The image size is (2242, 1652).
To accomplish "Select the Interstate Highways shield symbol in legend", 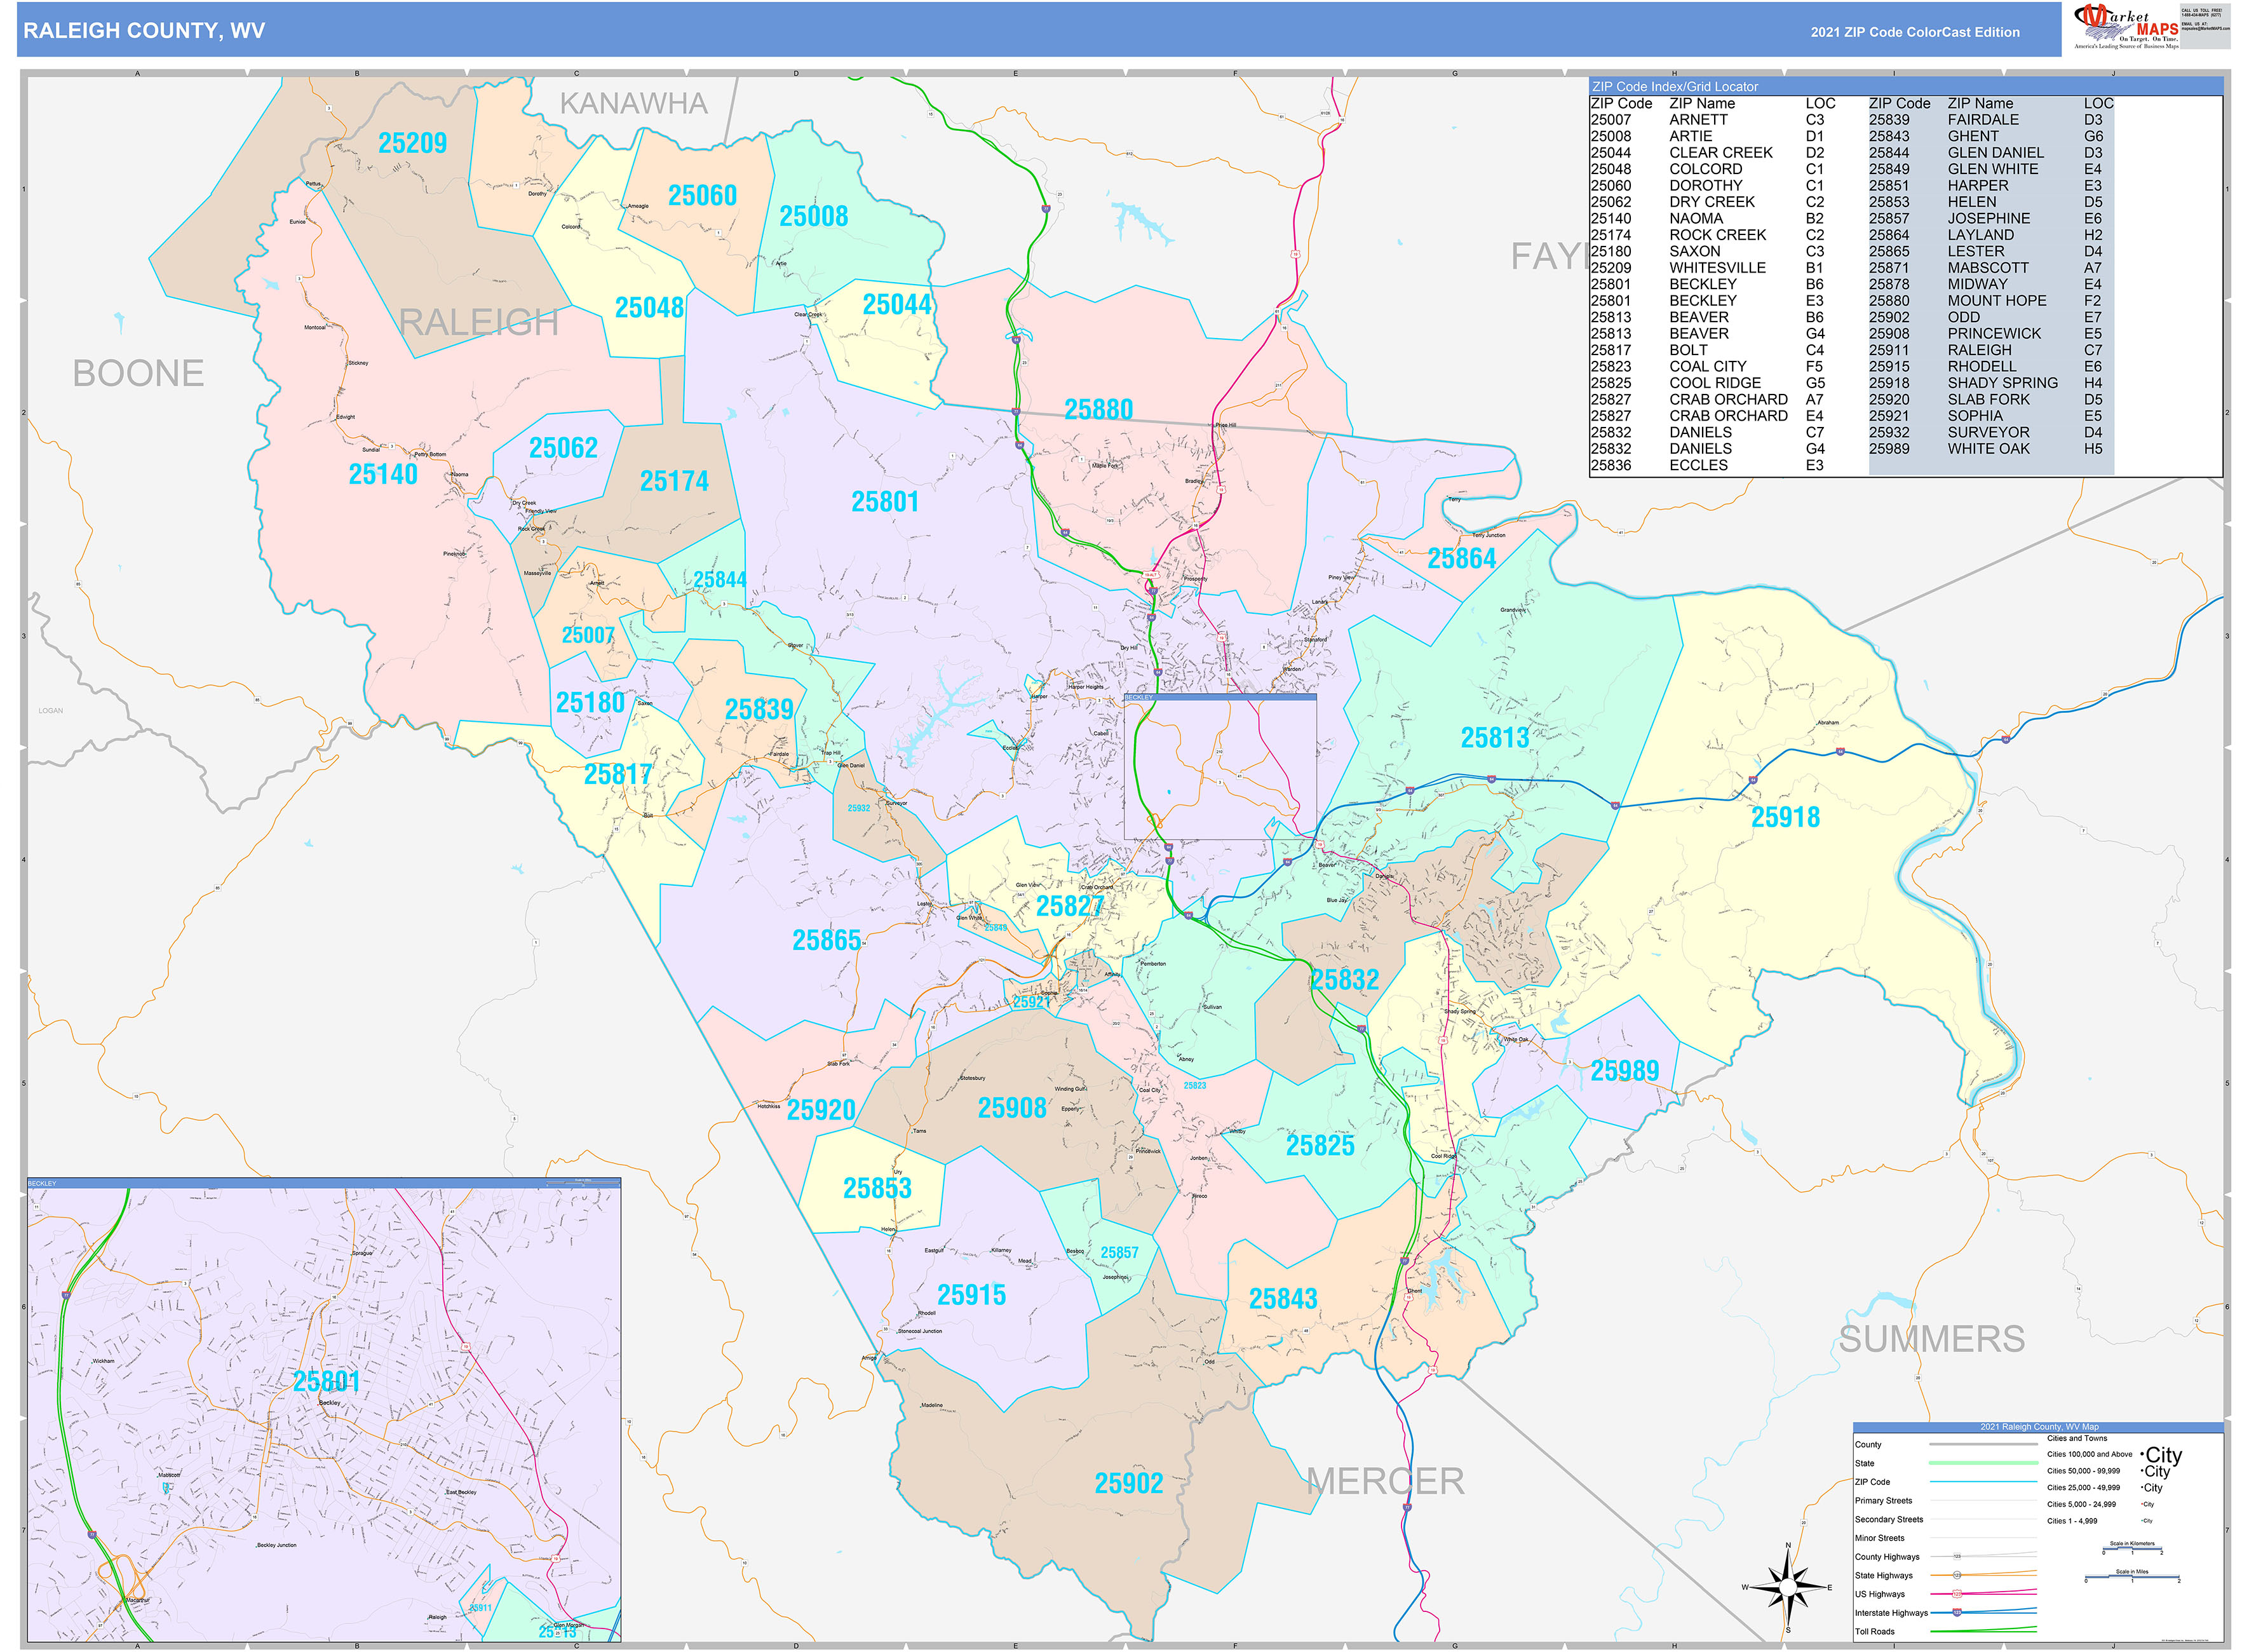I will 1957,1613.
